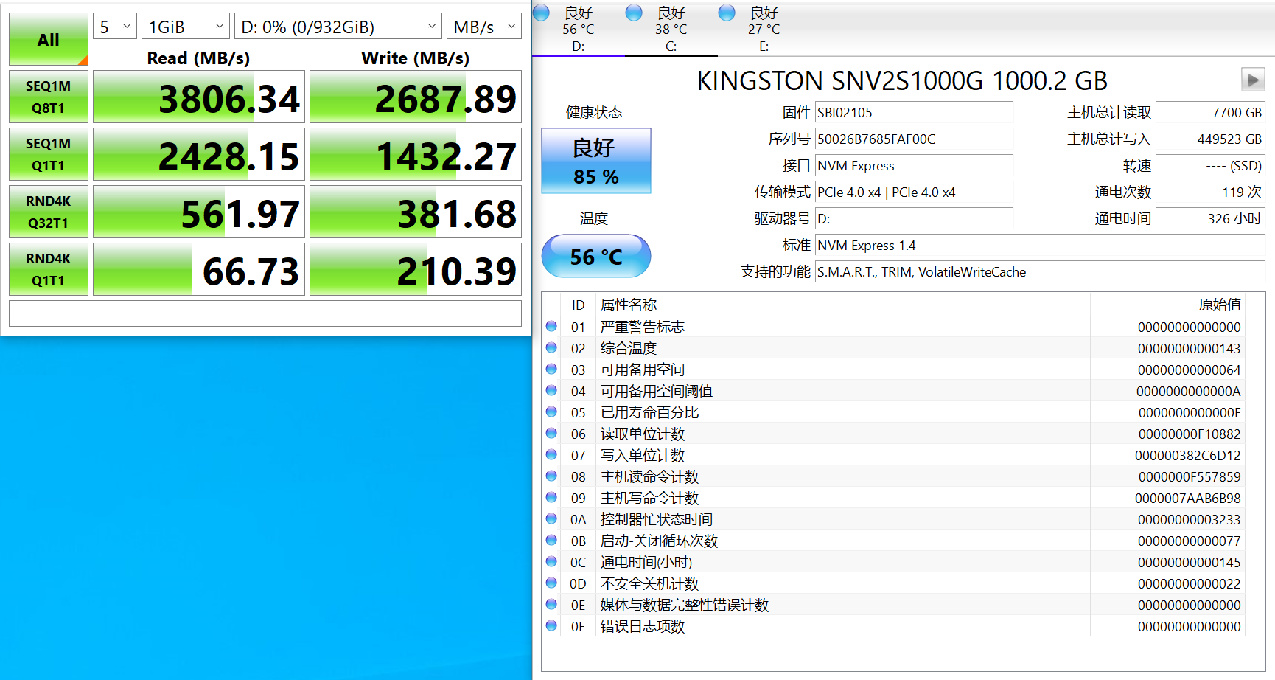Open test count dropdown showing 5

pyautogui.click(x=116, y=27)
